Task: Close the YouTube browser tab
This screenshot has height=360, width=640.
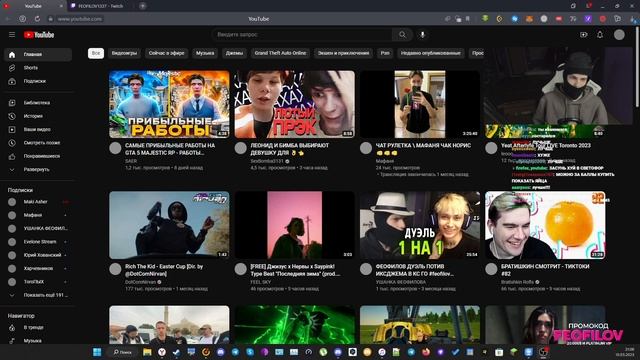Action: [x=61, y=6]
